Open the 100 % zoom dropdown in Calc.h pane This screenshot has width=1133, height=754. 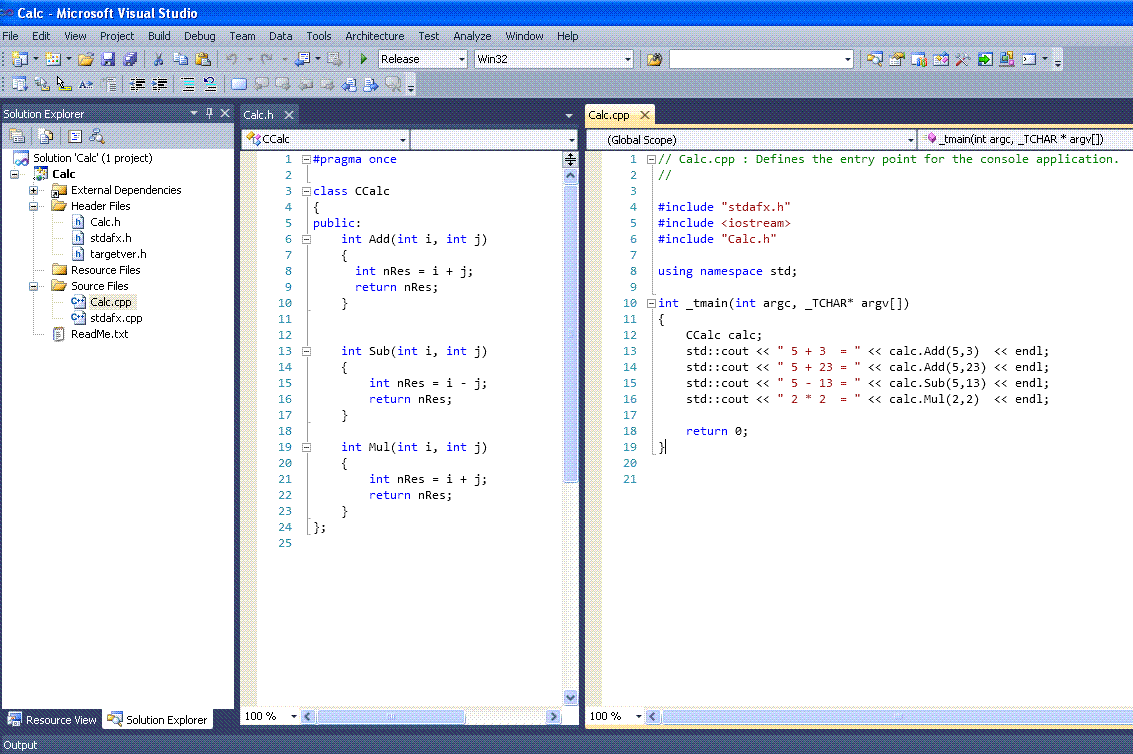[293, 716]
